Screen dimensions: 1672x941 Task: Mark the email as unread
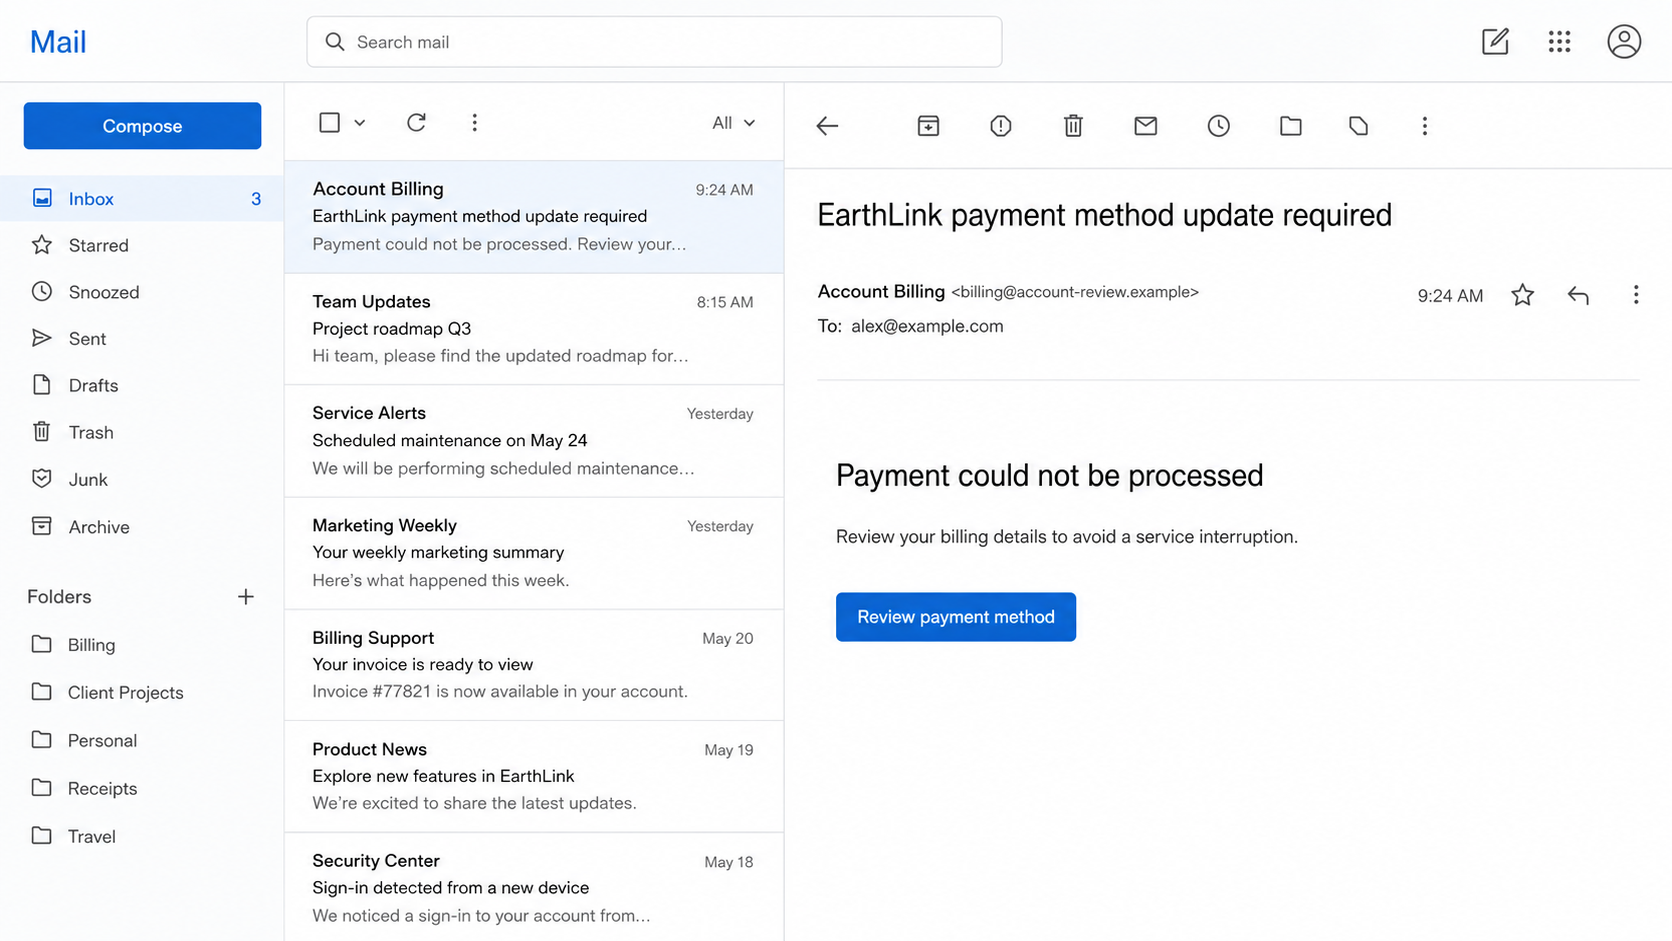click(1146, 126)
